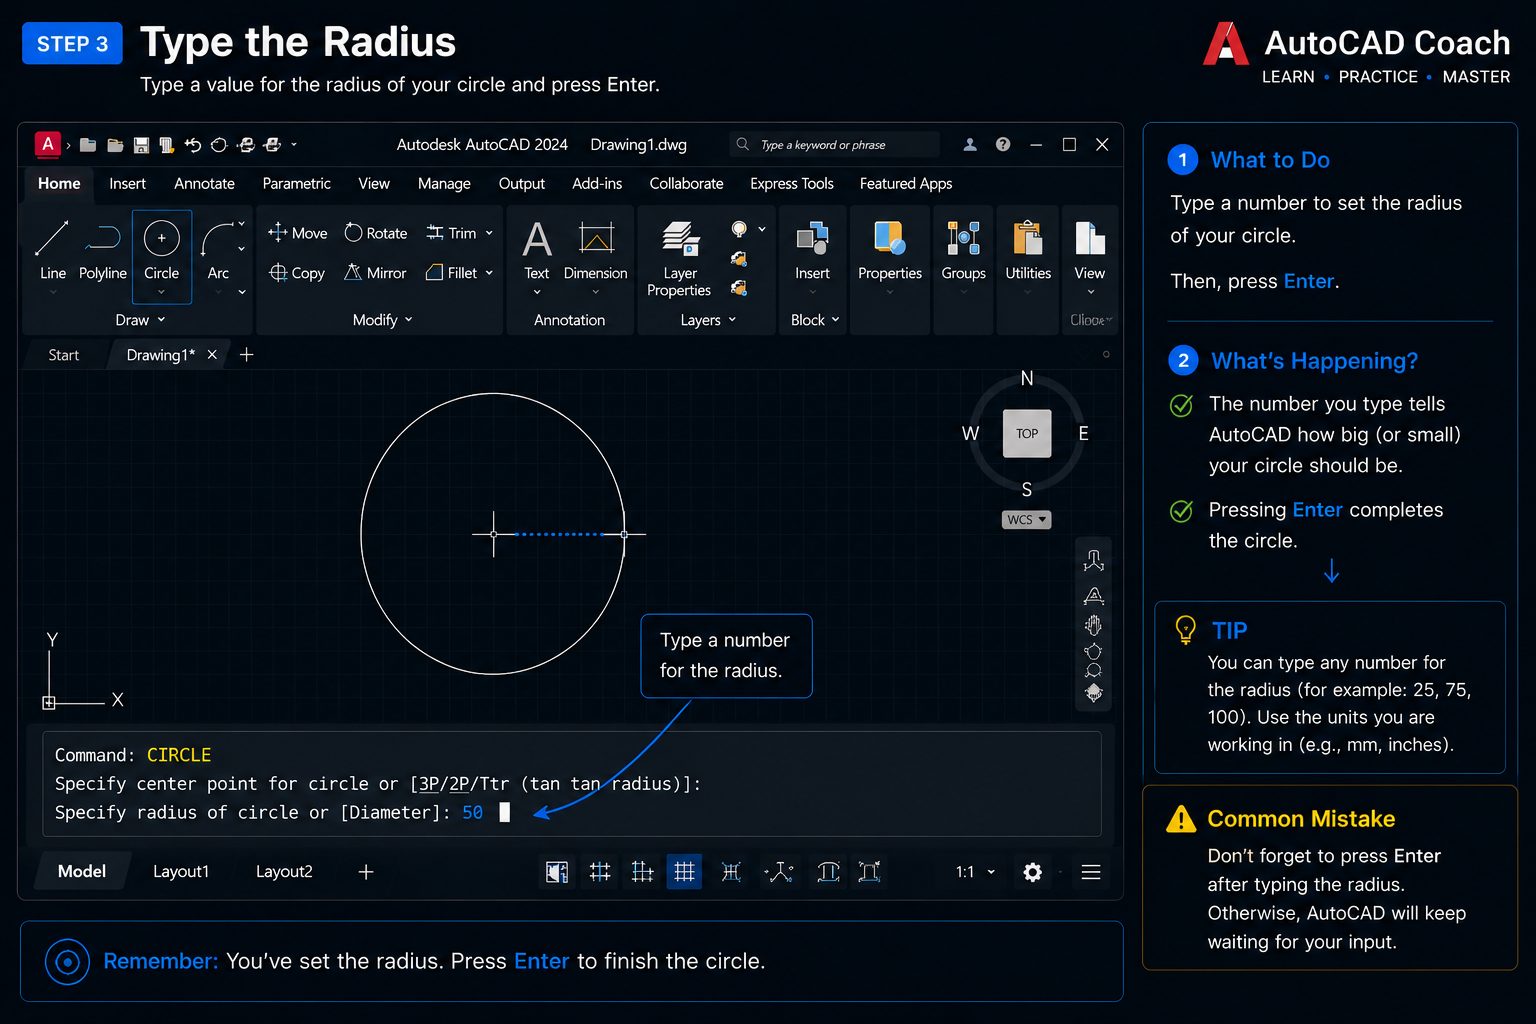Open the Circle tool dropdown arrow
This screenshot has width=1536, height=1024.
pos(161,293)
